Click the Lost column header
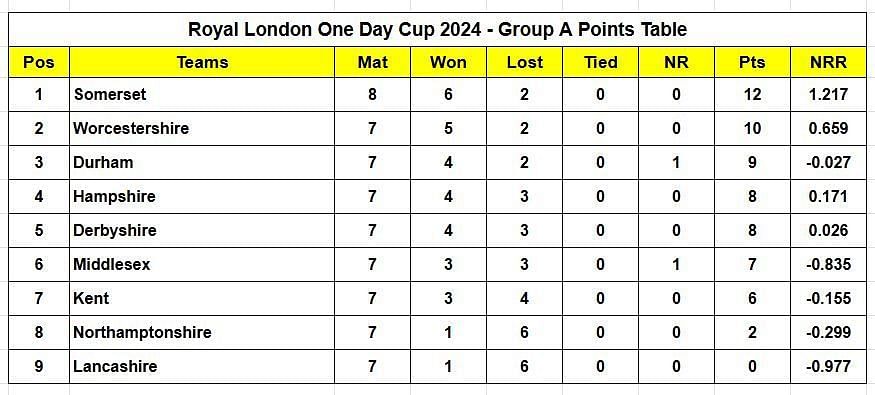This screenshot has height=395, width=875. (525, 62)
